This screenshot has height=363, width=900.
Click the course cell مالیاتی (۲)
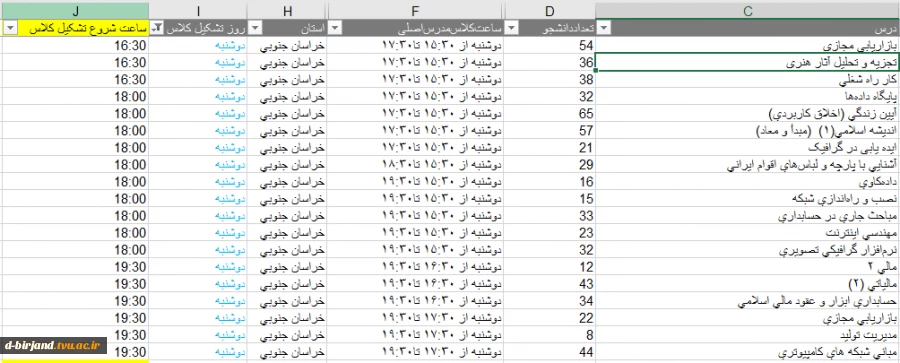[x=748, y=284]
